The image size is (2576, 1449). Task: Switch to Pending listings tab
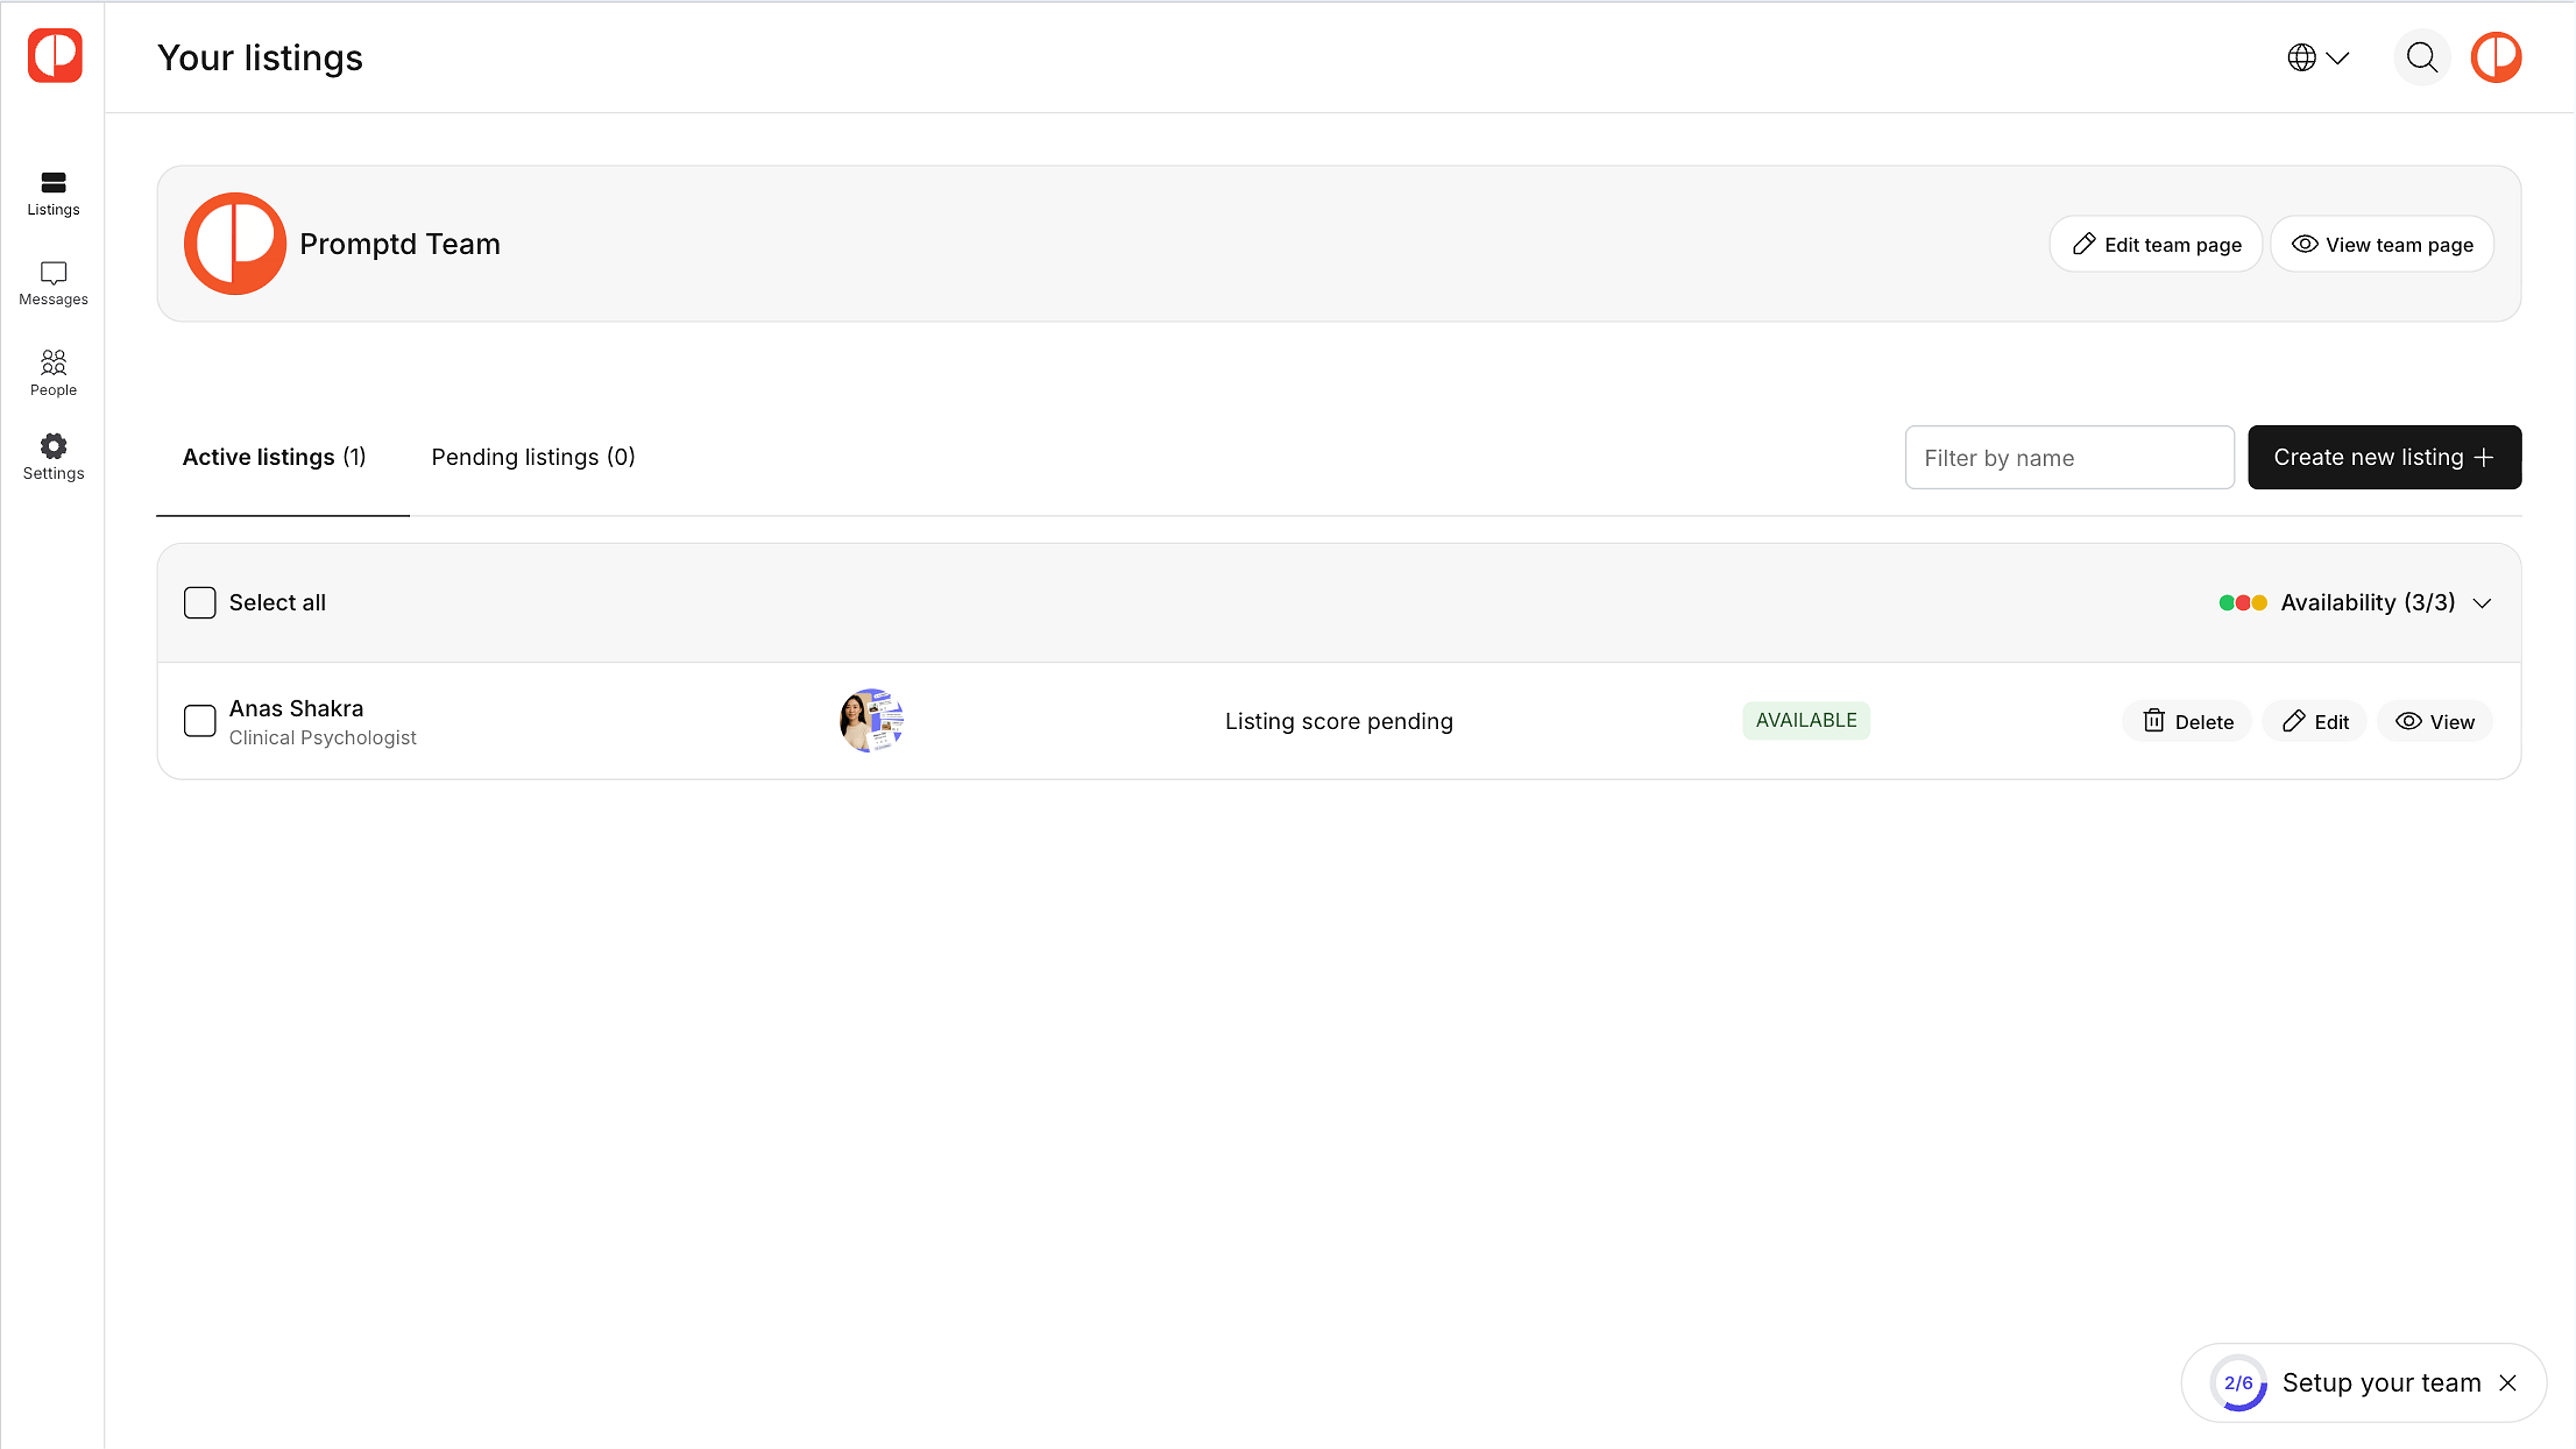[x=533, y=457]
